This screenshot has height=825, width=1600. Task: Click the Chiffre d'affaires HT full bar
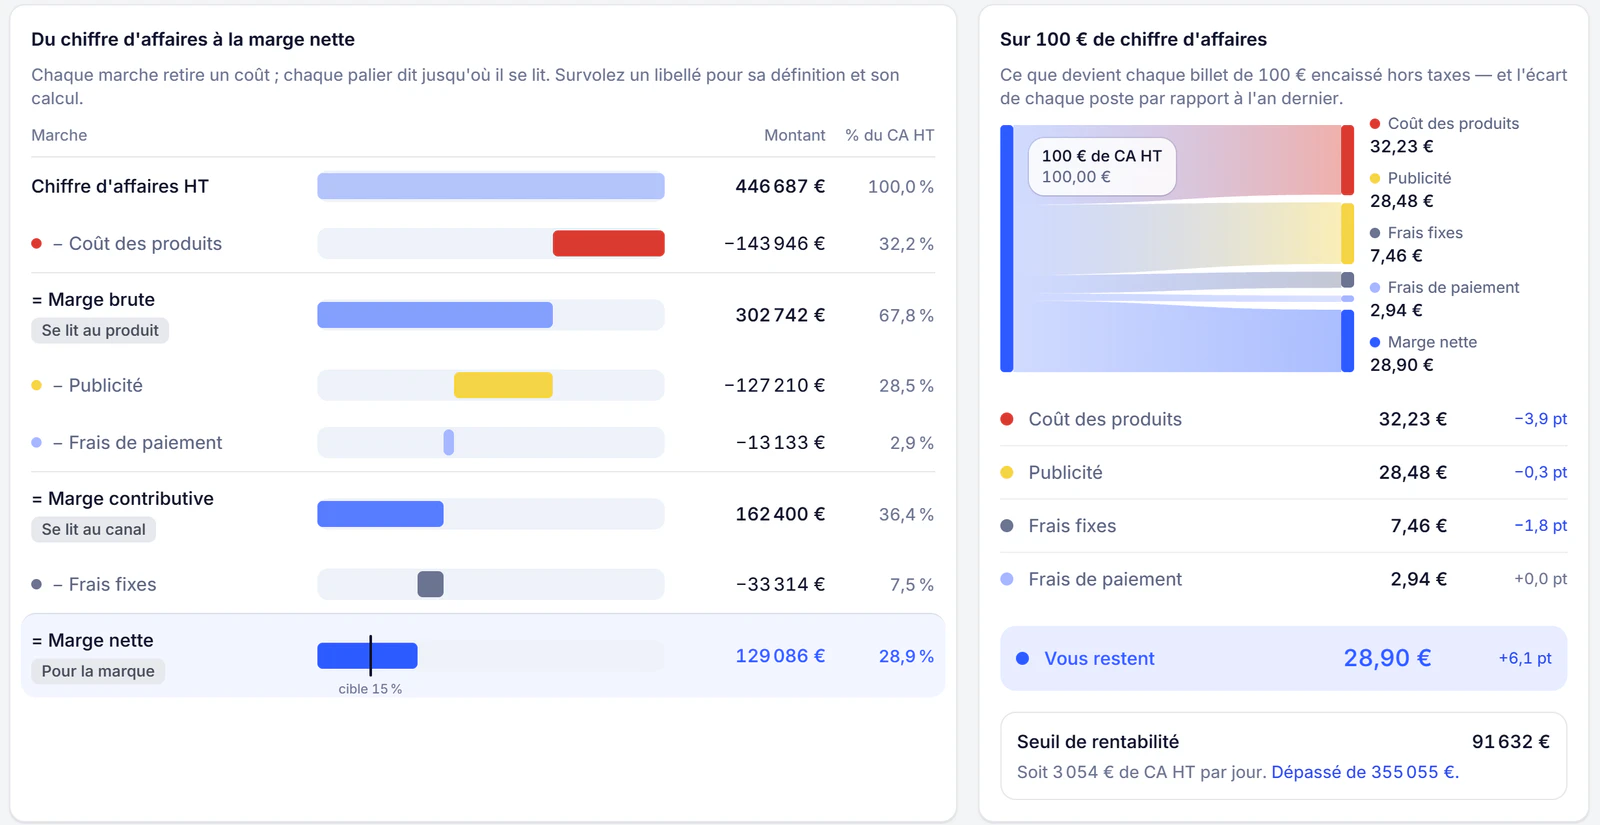[491, 186]
